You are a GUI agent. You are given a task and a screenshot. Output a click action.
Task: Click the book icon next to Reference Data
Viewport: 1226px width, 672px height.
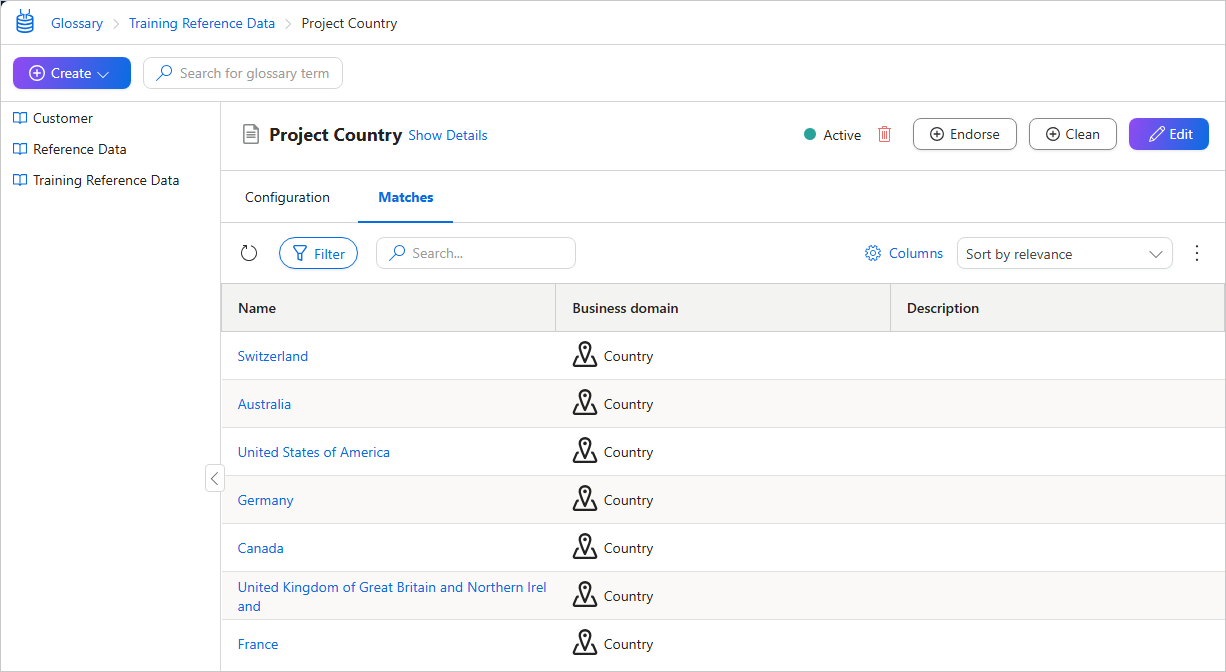20,149
